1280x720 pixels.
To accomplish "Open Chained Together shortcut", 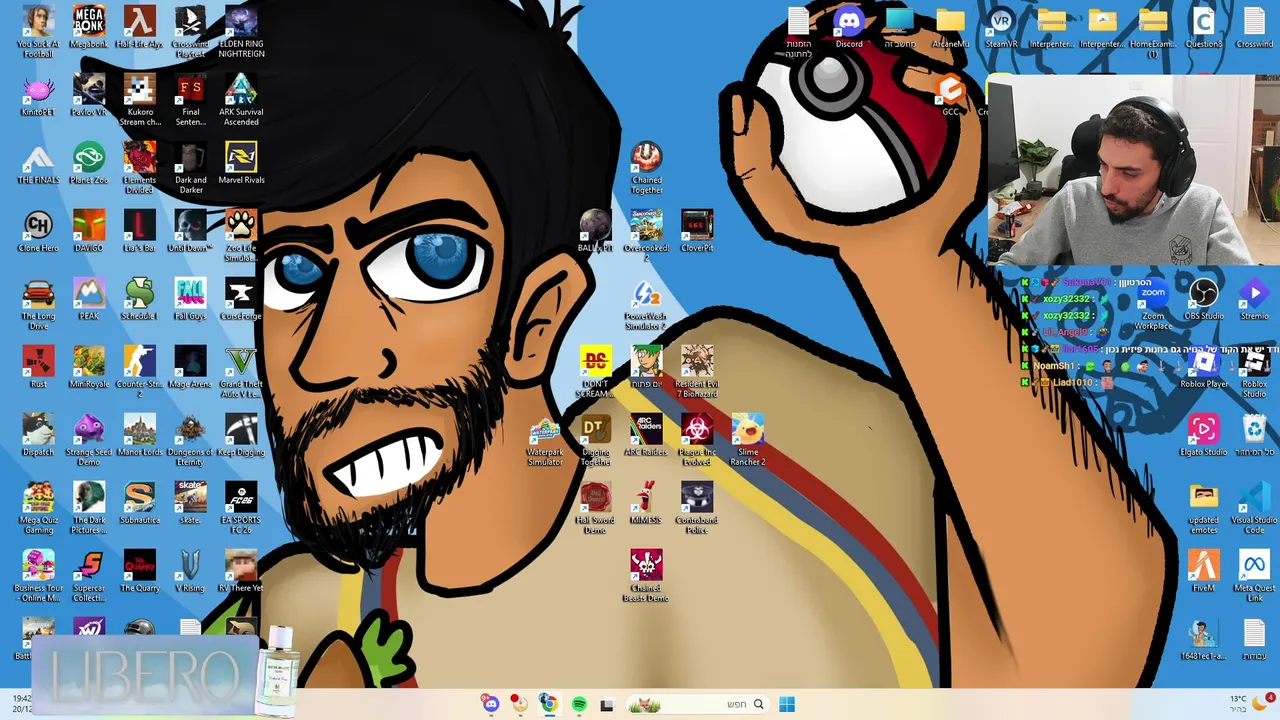I will pyautogui.click(x=646, y=168).
